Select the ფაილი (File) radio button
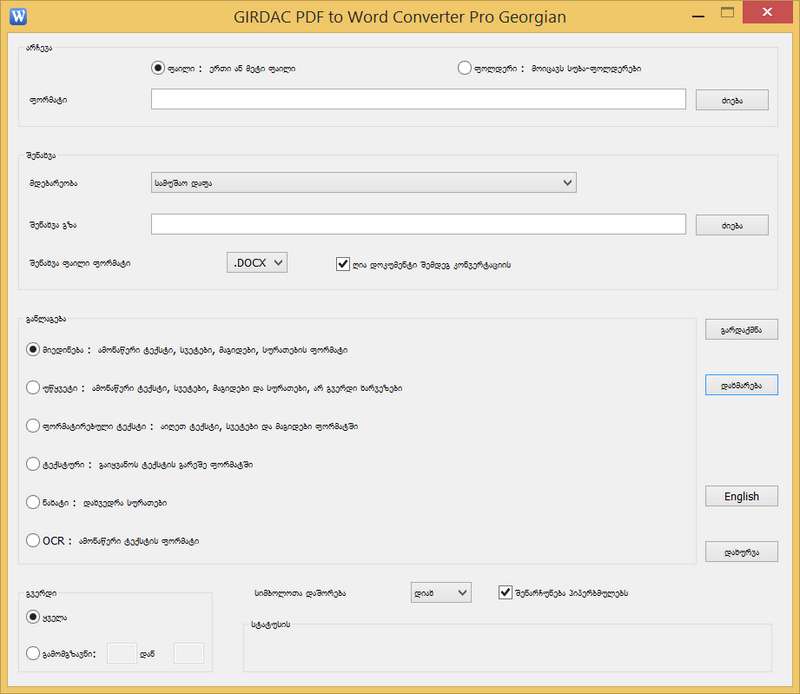 pos(157,68)
